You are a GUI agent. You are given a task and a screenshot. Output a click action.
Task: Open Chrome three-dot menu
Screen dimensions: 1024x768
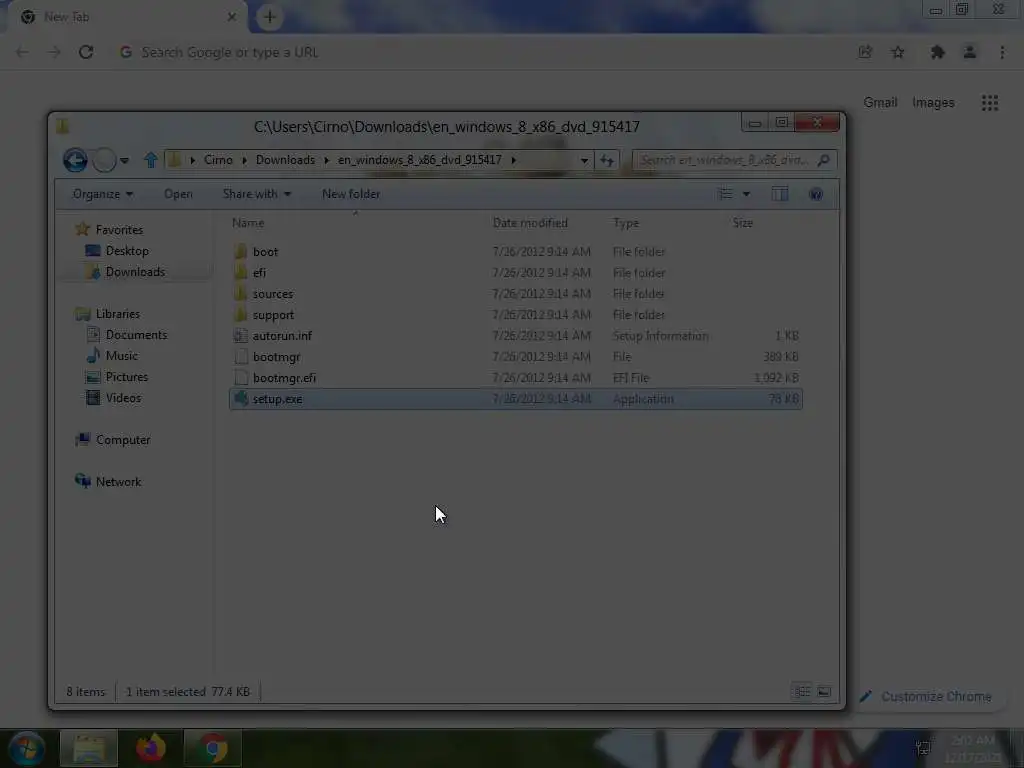[1002, 52]
